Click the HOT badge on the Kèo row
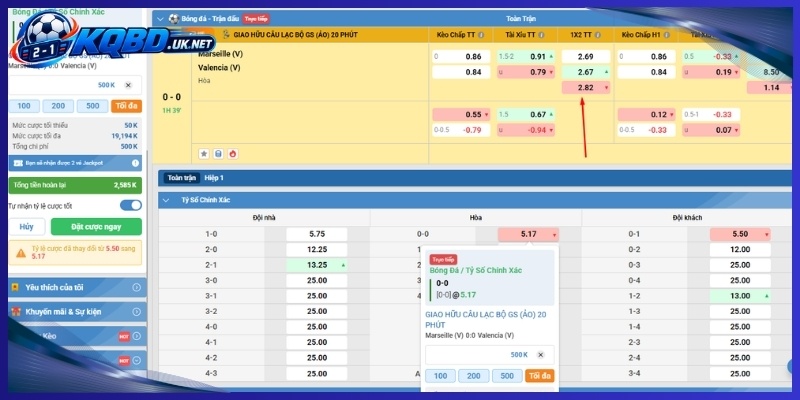 point(124,336)
